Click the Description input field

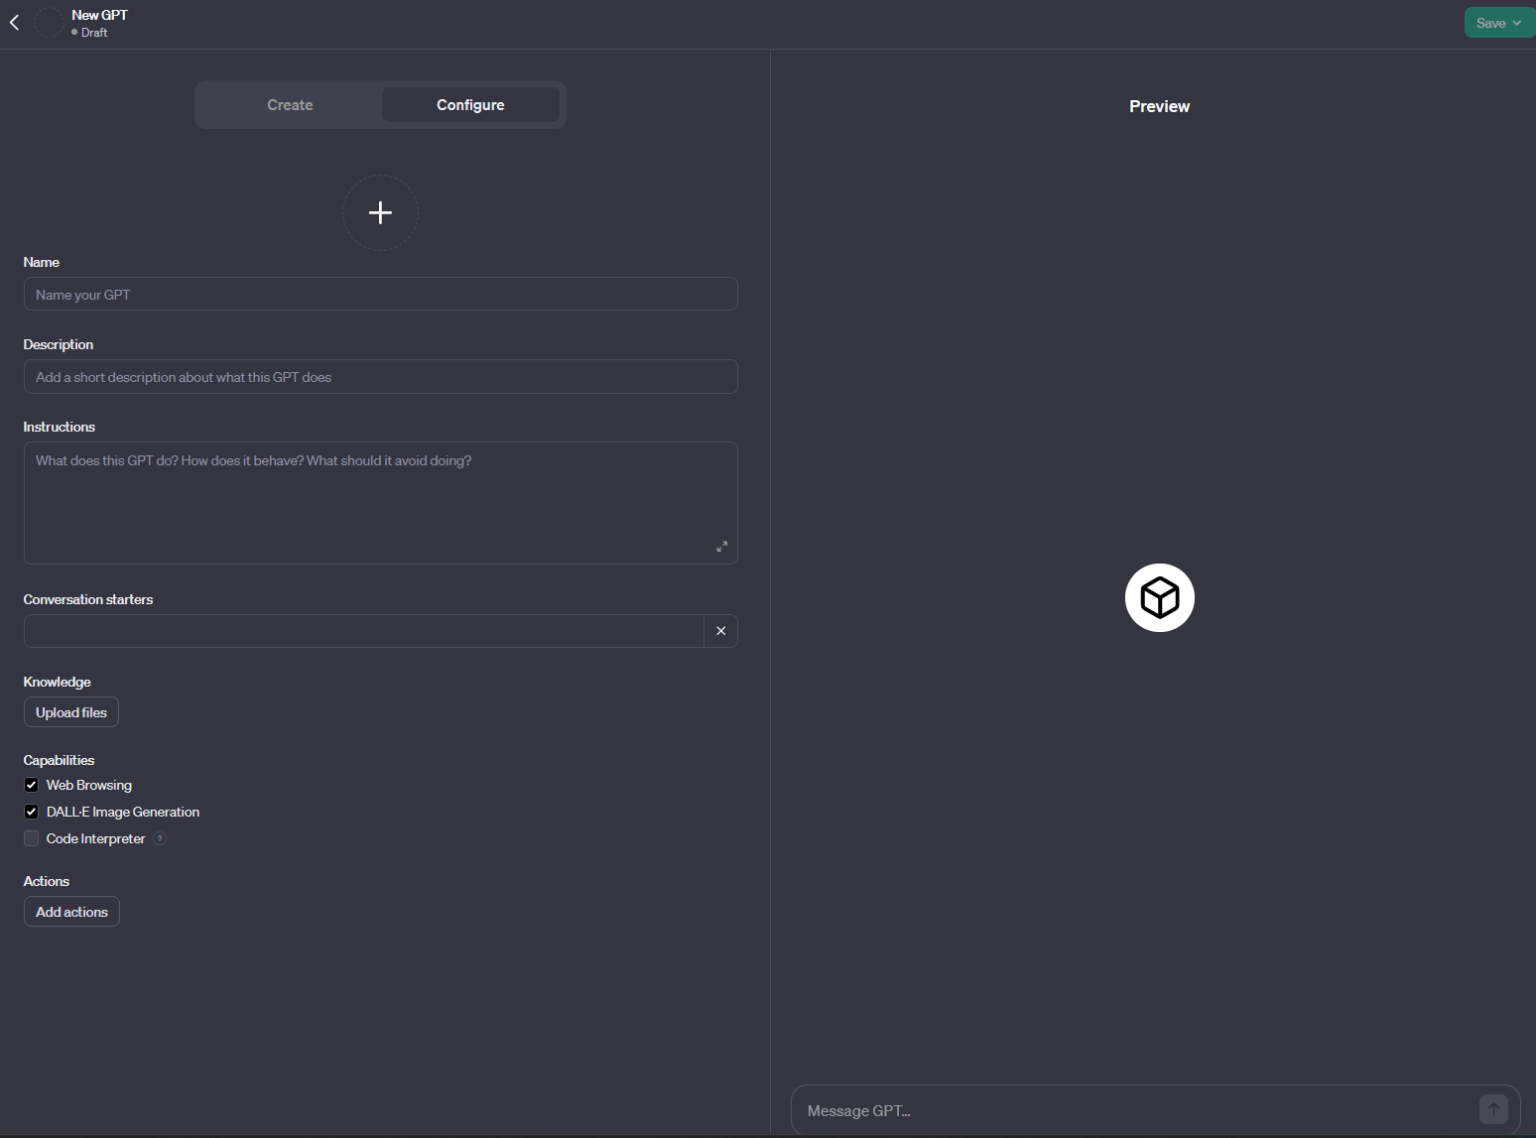click(x=380, y=376)
